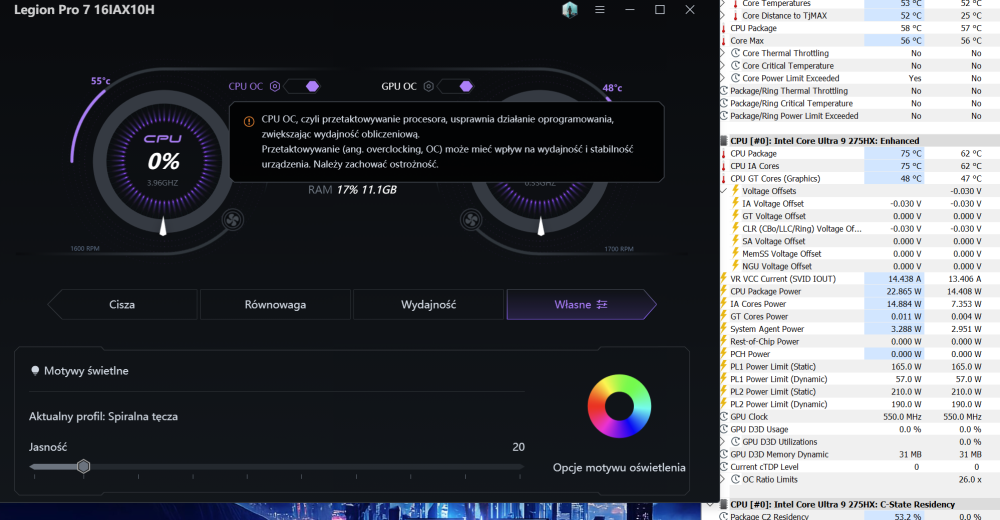Click the rainbow color wheel
Screen dimensions: 1000x520
pos(619,406)
